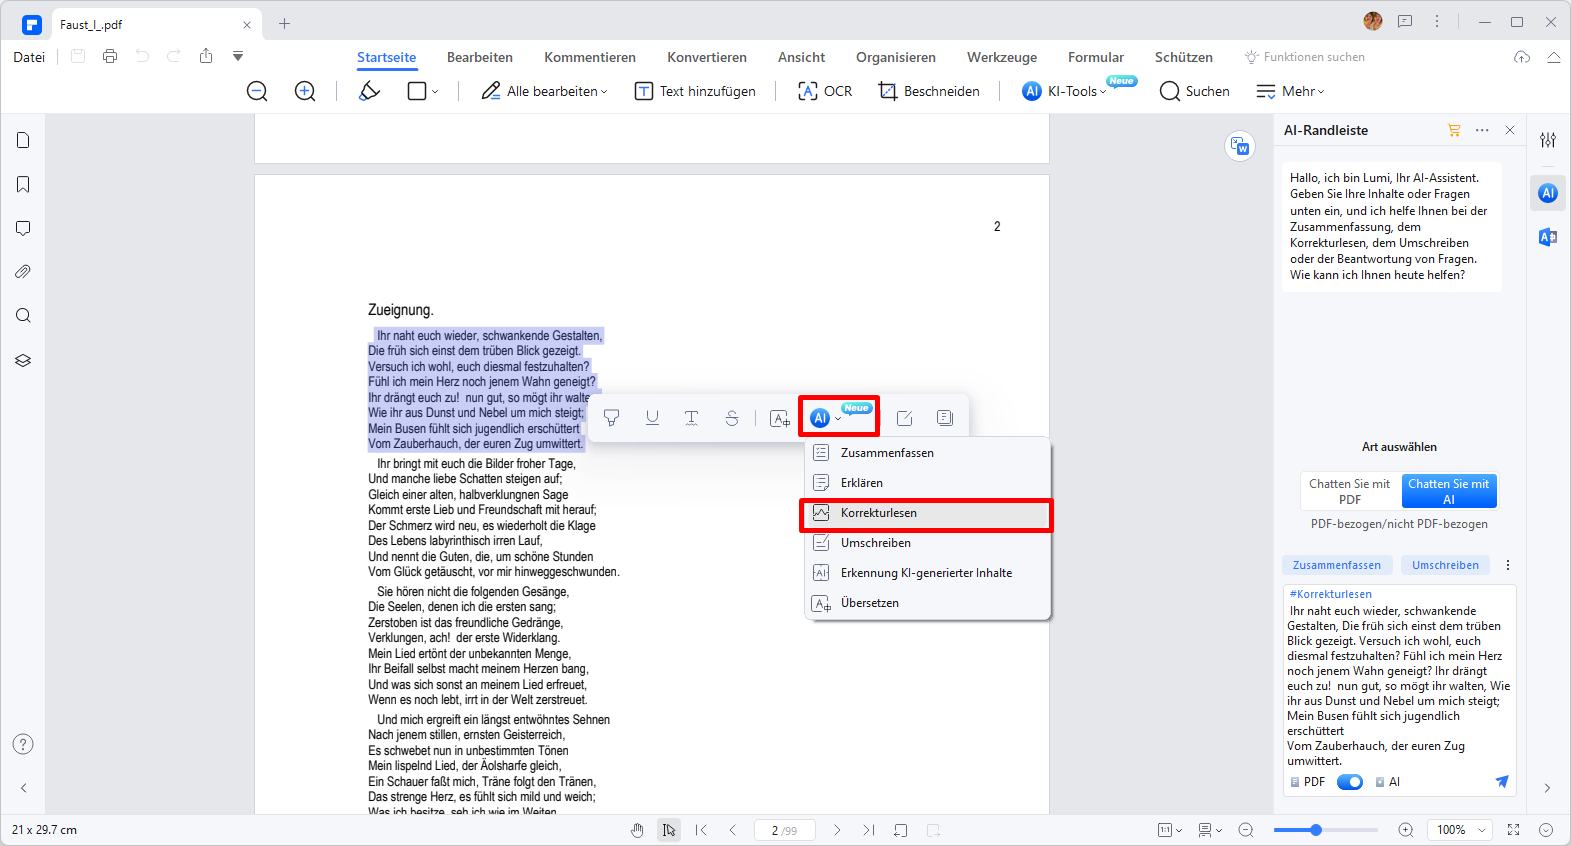The width and height of the screenshot is (1571, 846).
Task: Click the Beschneiden tool
Action: point(929,91)
